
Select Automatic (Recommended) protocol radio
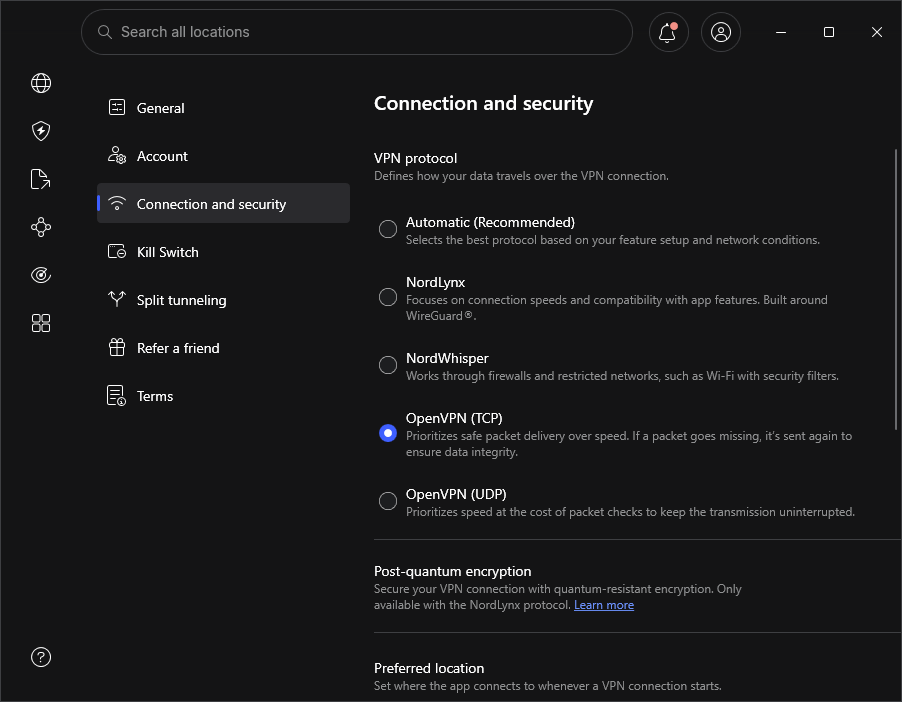click(x=388, y=229)
